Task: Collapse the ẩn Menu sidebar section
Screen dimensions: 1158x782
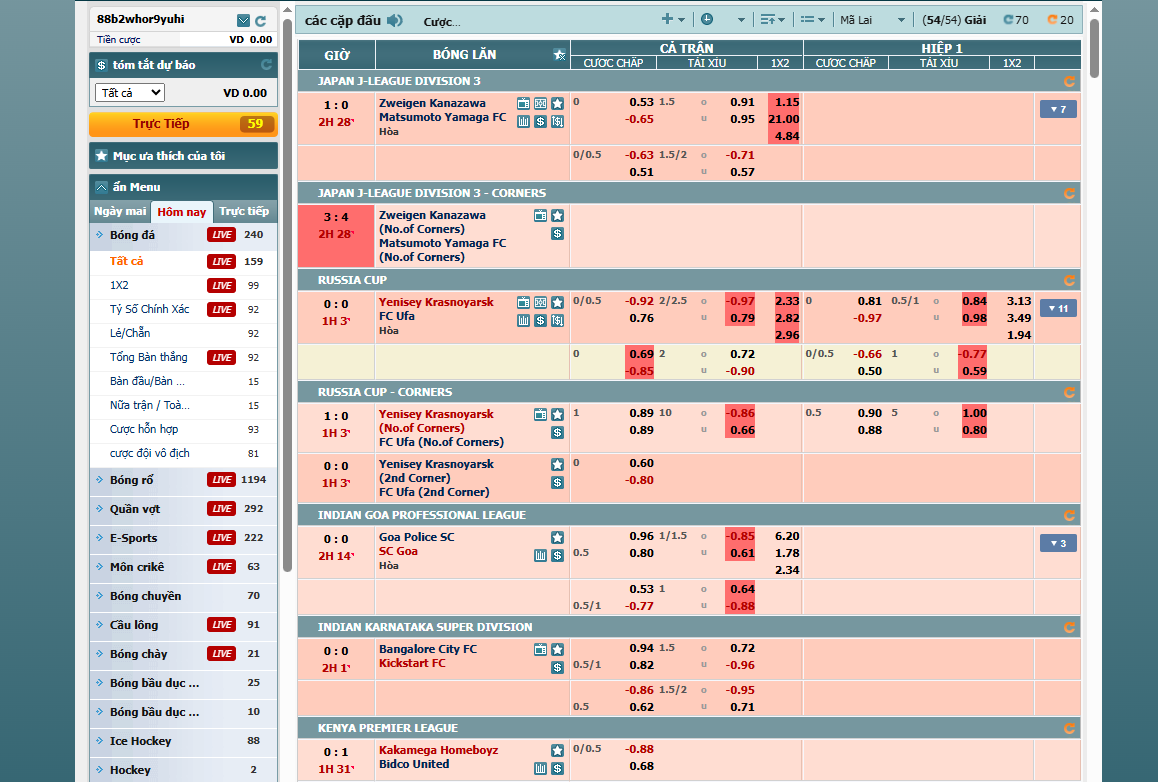Action: pos(102,187)
